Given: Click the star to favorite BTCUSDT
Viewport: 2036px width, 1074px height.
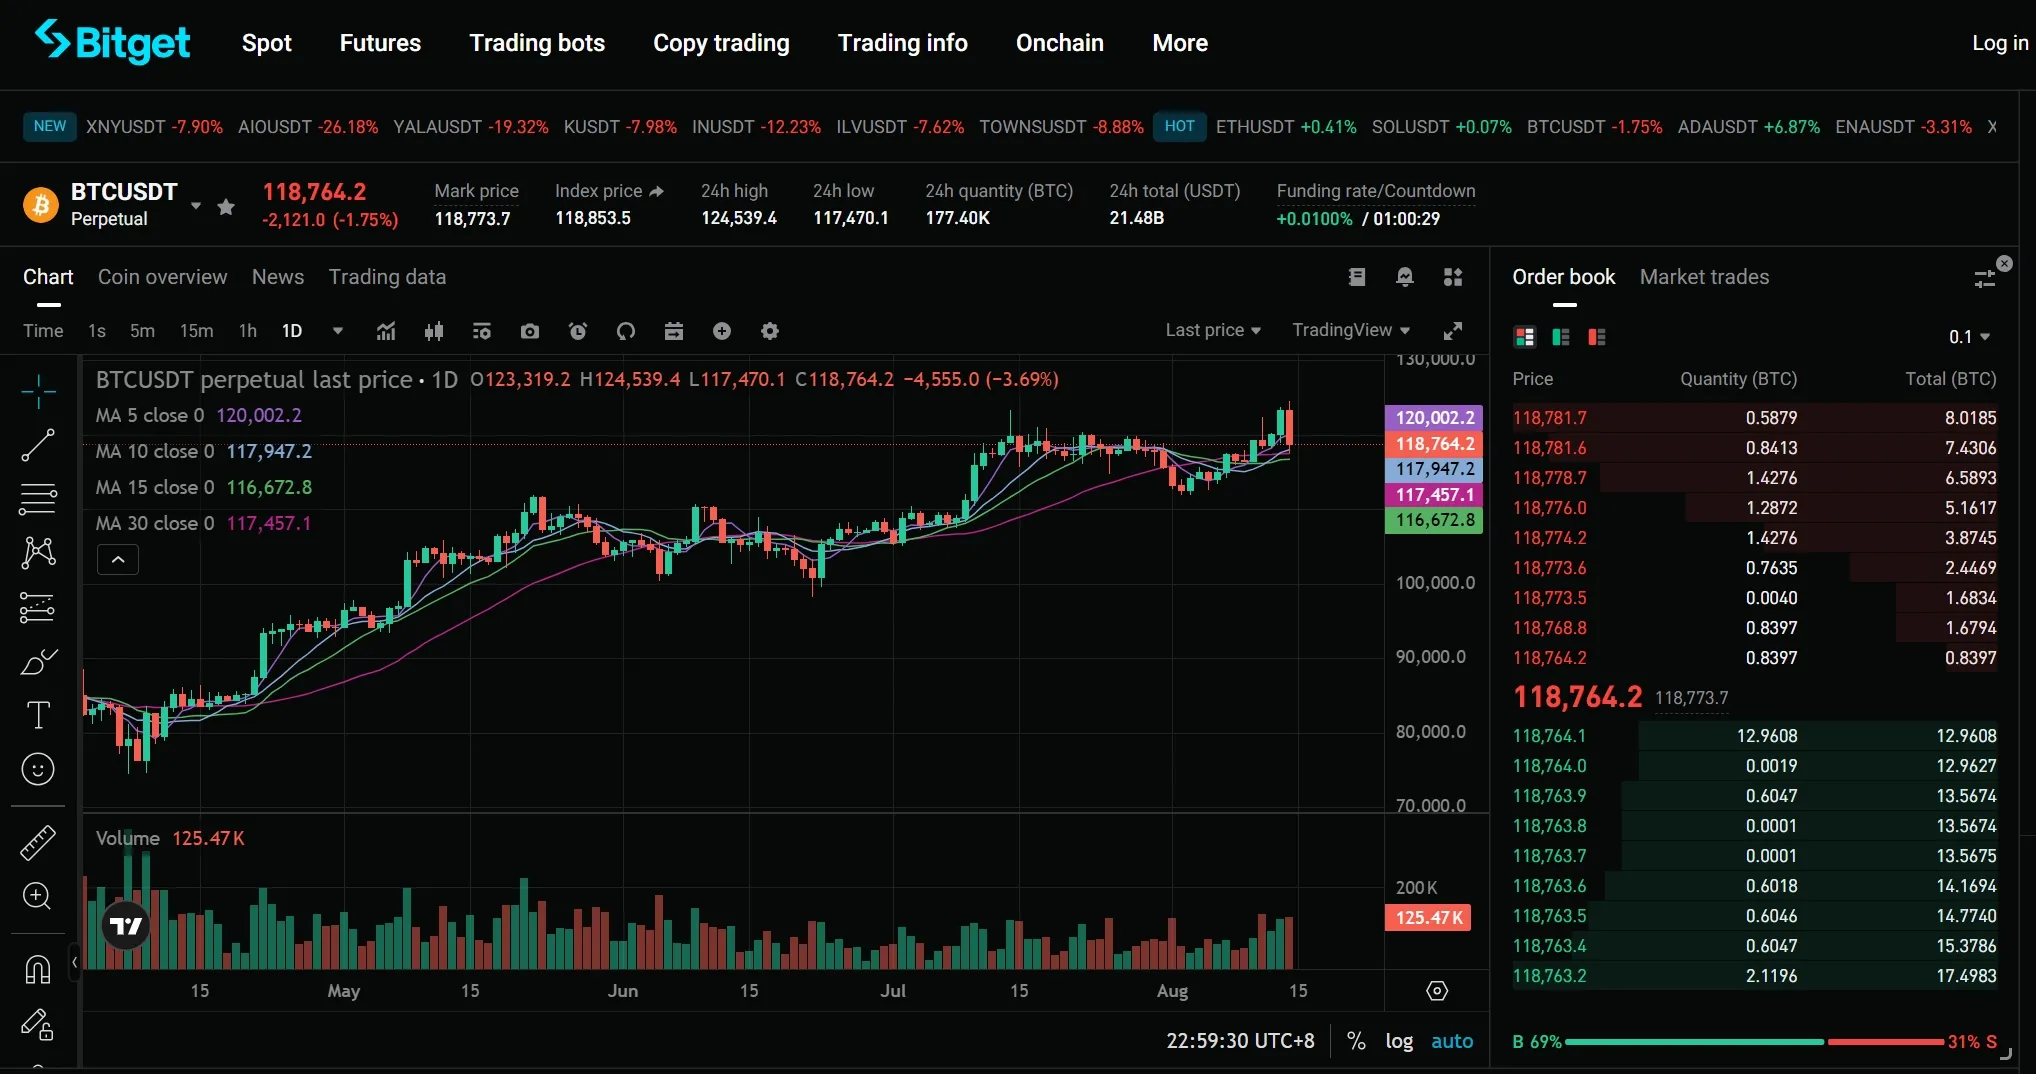Looking at the screenshot, I should (226, 207).
